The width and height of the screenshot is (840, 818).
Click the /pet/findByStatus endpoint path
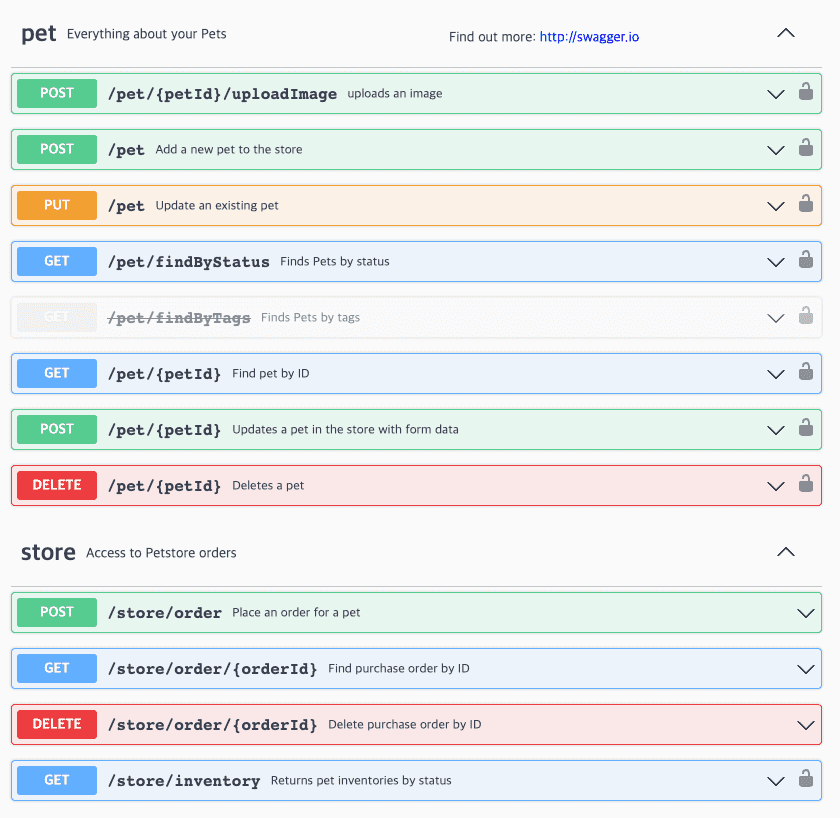pos(188,262)
